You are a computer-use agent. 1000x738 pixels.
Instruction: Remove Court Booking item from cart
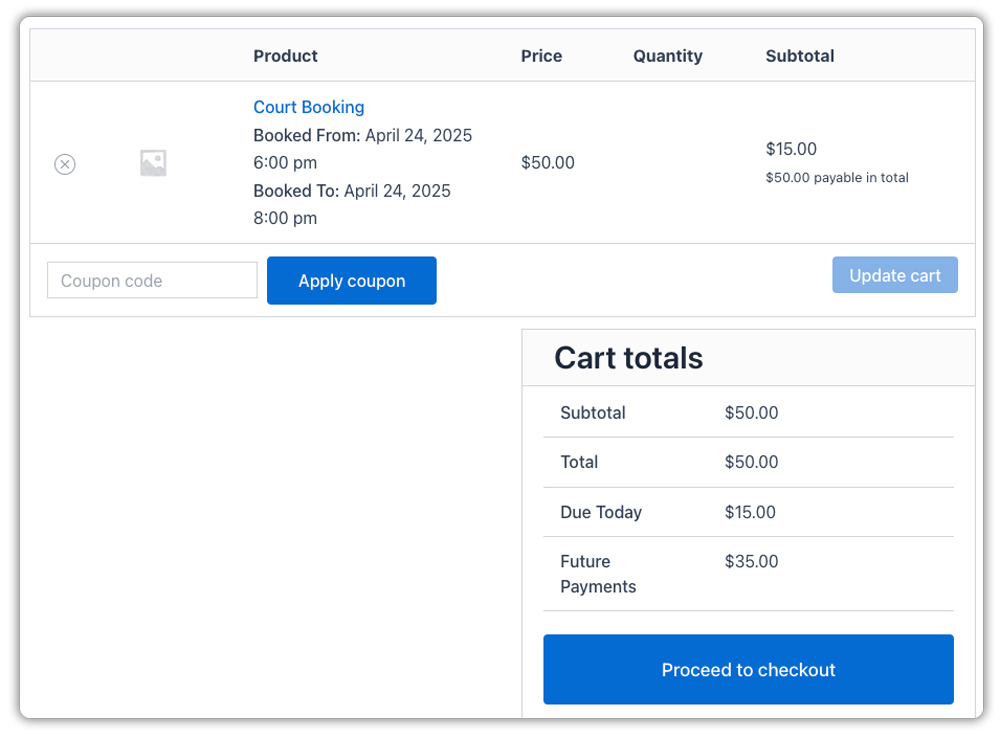coord(65,164)
